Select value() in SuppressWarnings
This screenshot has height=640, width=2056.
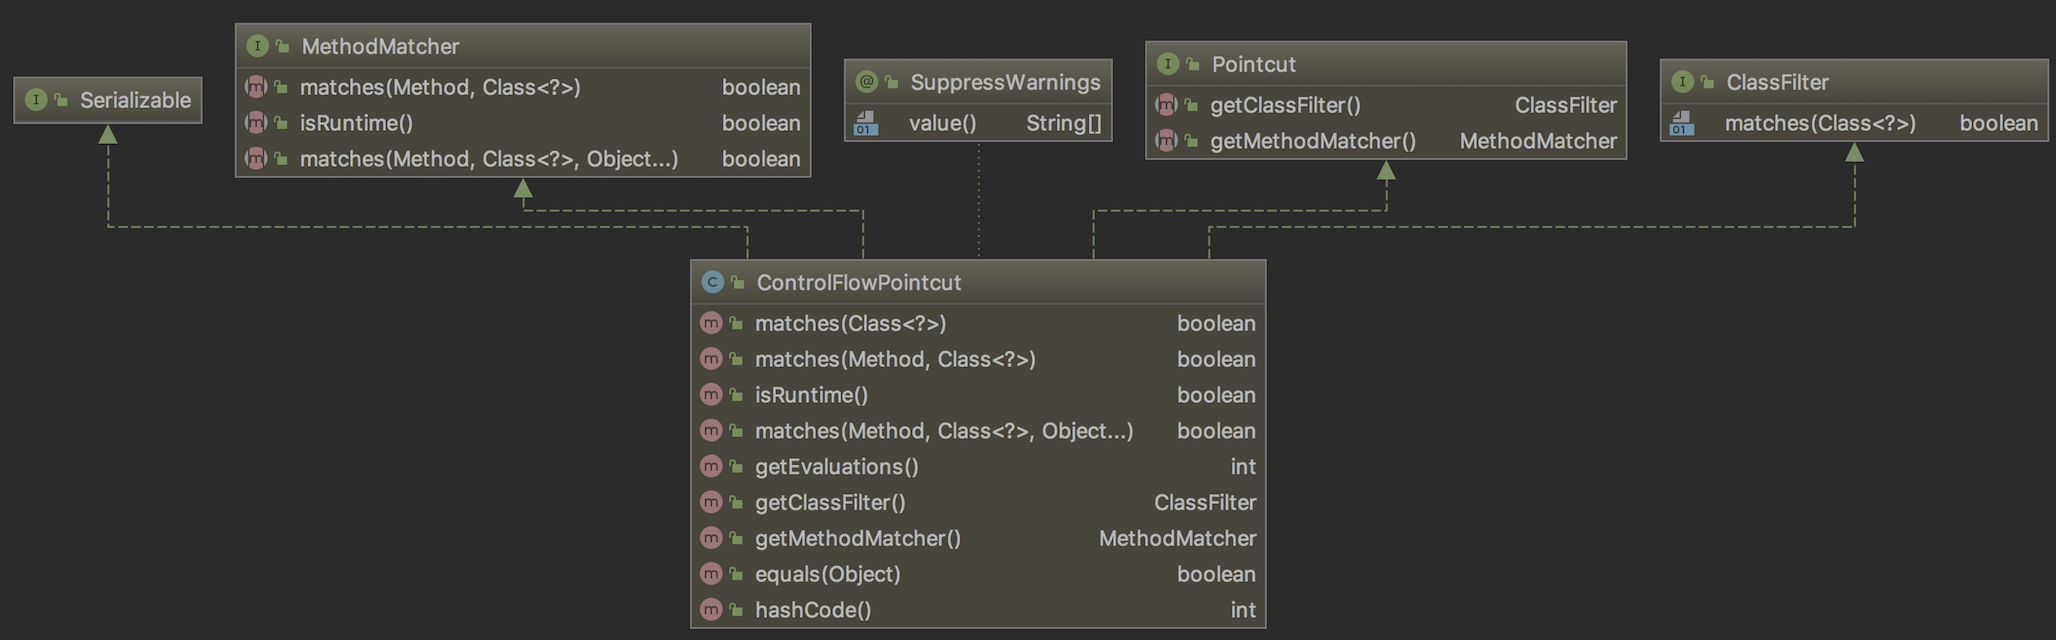click(942, 123)
